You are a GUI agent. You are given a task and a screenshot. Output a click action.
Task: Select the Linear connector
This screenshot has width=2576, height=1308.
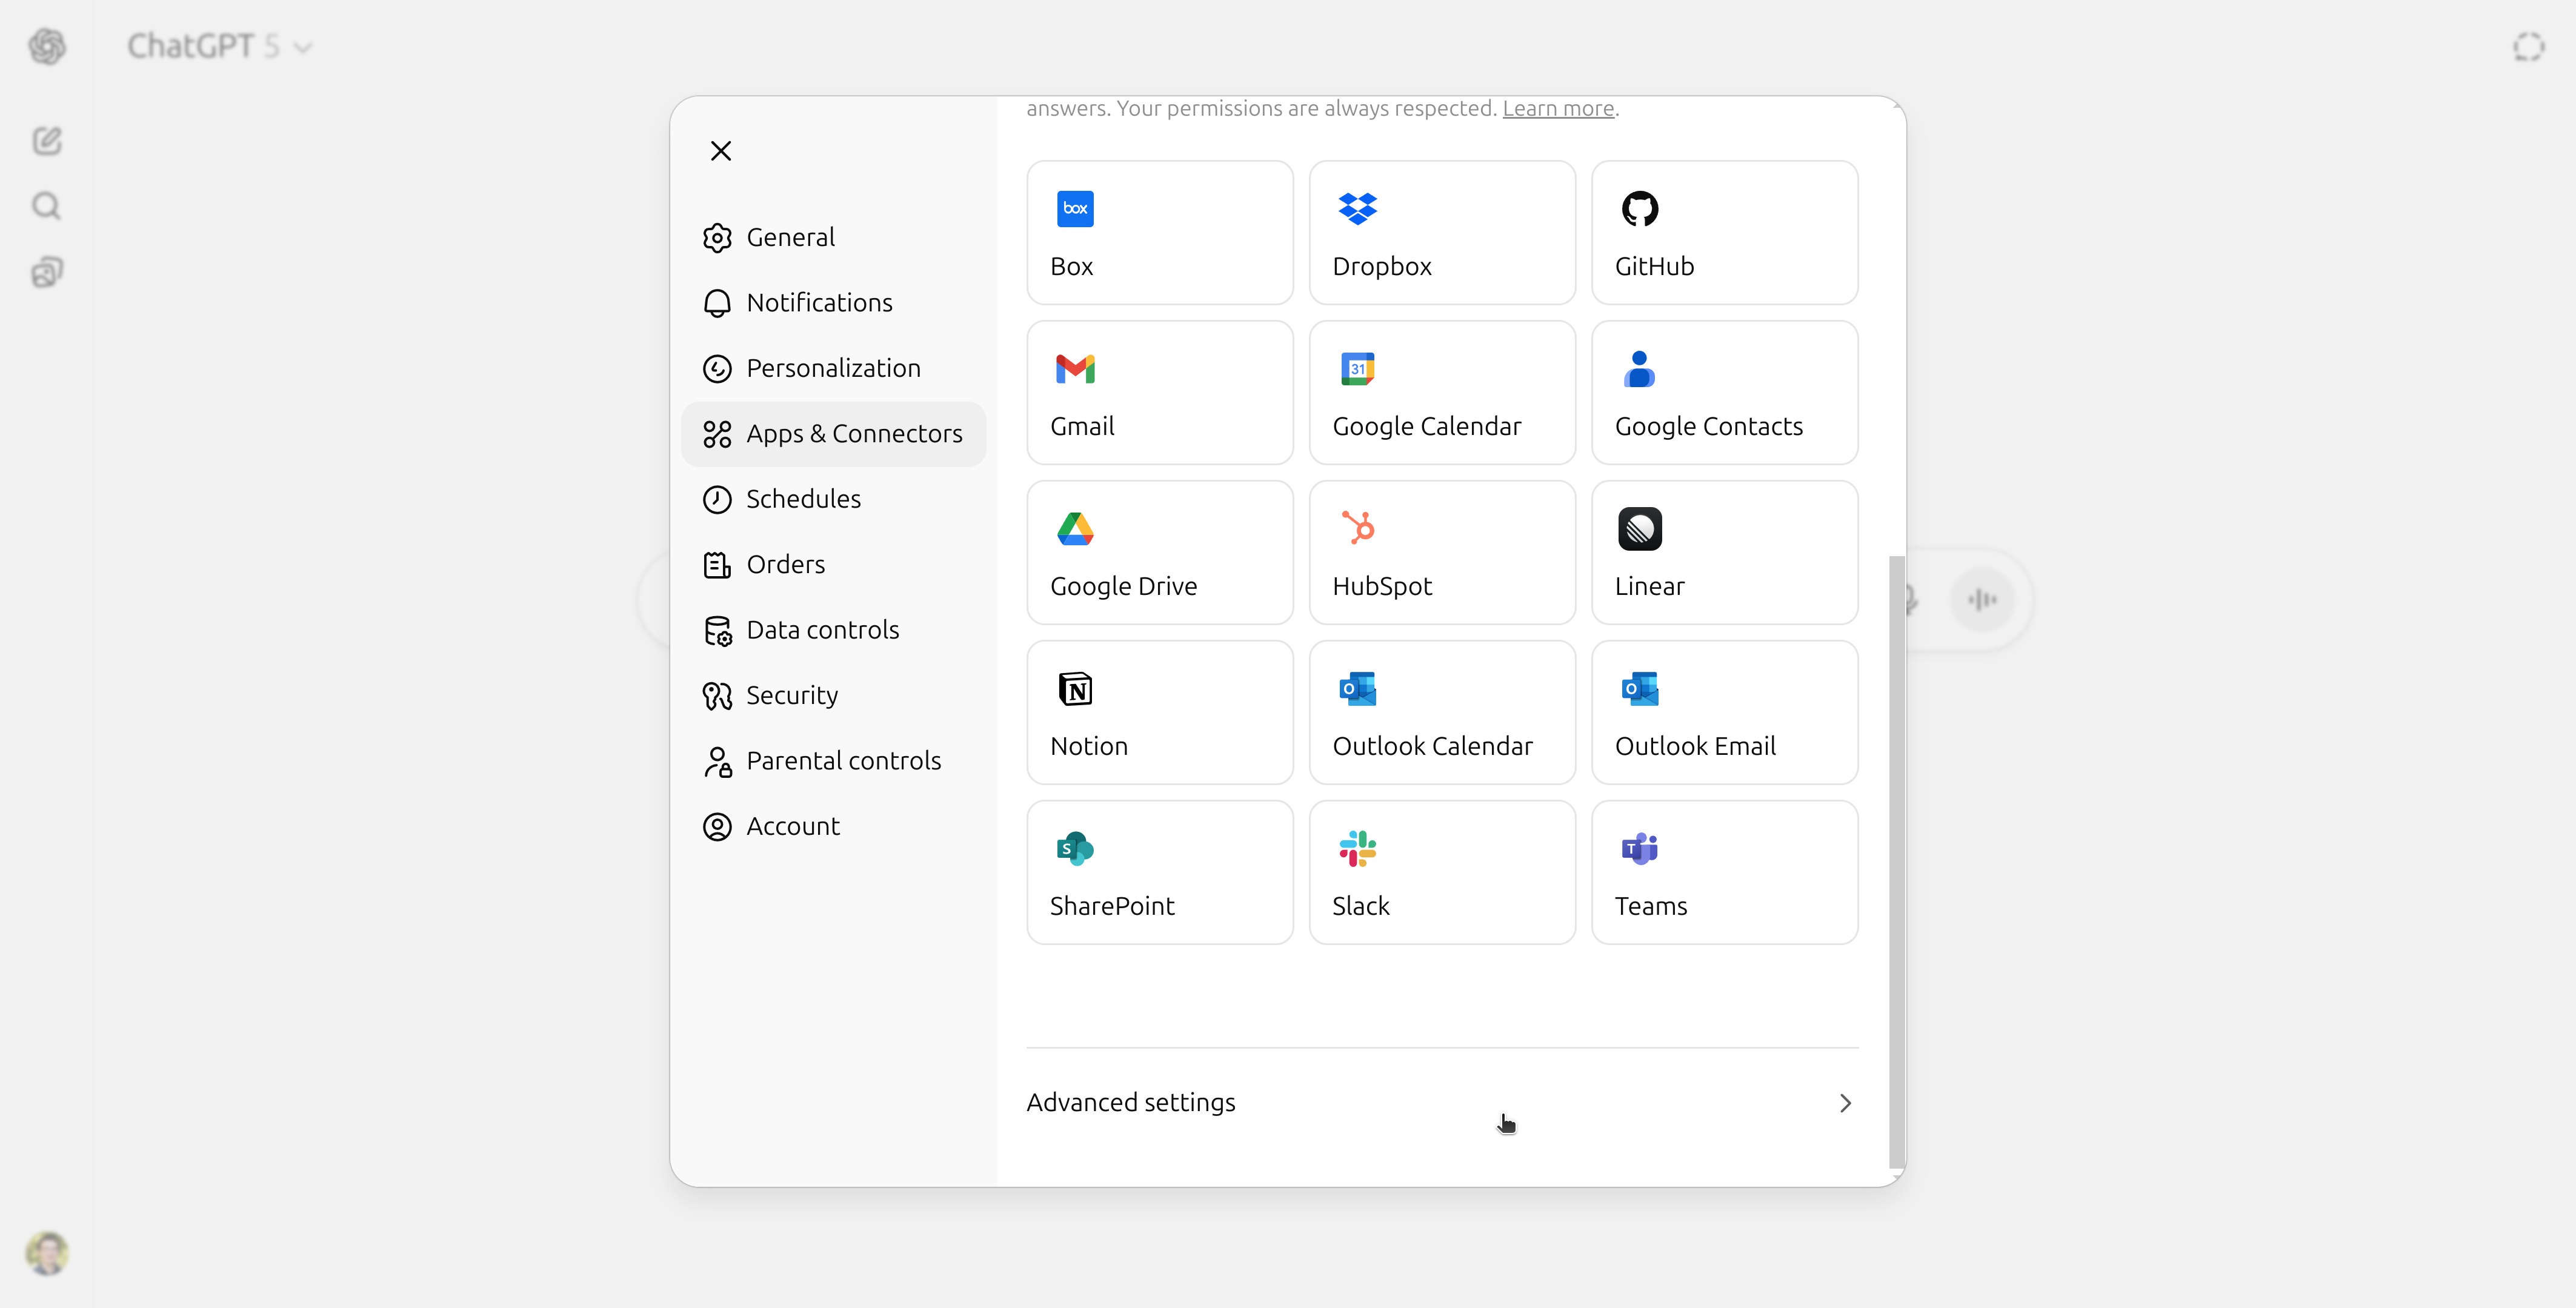tap(1723, 552)
